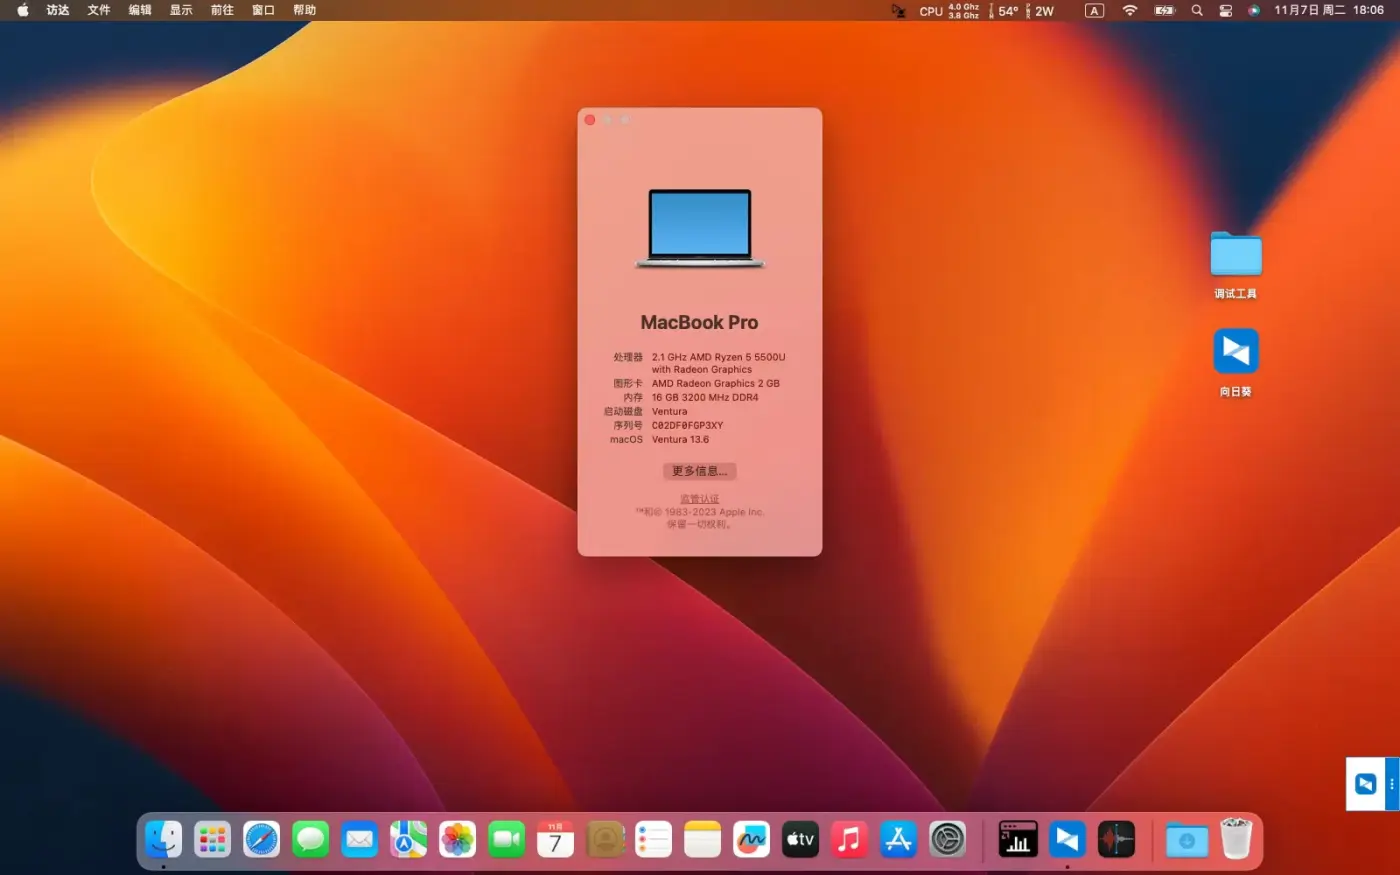Click the 监管认证 link below the Mac specs
Image resolution: width=1400 pixels, height=875 pixels.
click(699, 498)
